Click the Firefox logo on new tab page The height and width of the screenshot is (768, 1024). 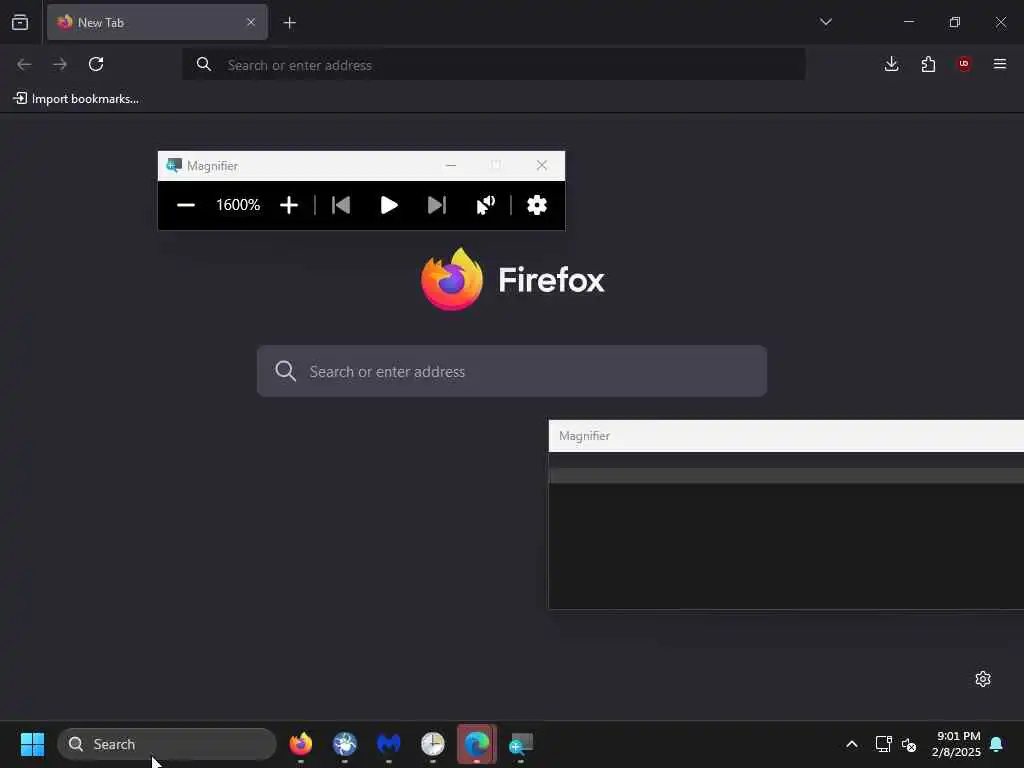452,280
